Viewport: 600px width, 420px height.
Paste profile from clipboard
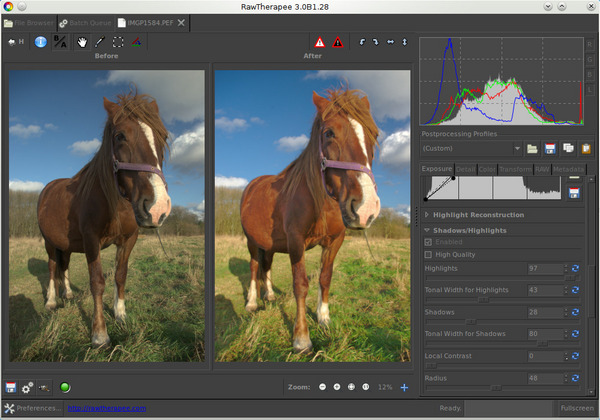click(586, 148)
